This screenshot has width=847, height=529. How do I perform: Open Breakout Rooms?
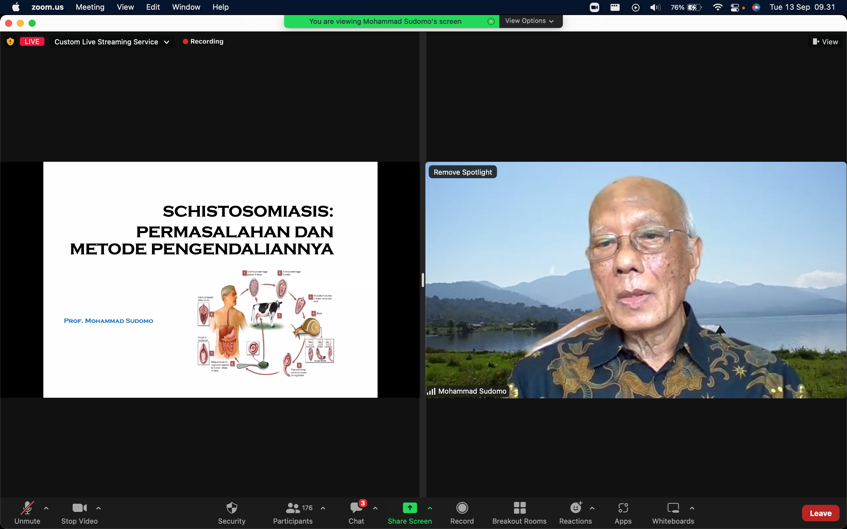click(519, 509)
